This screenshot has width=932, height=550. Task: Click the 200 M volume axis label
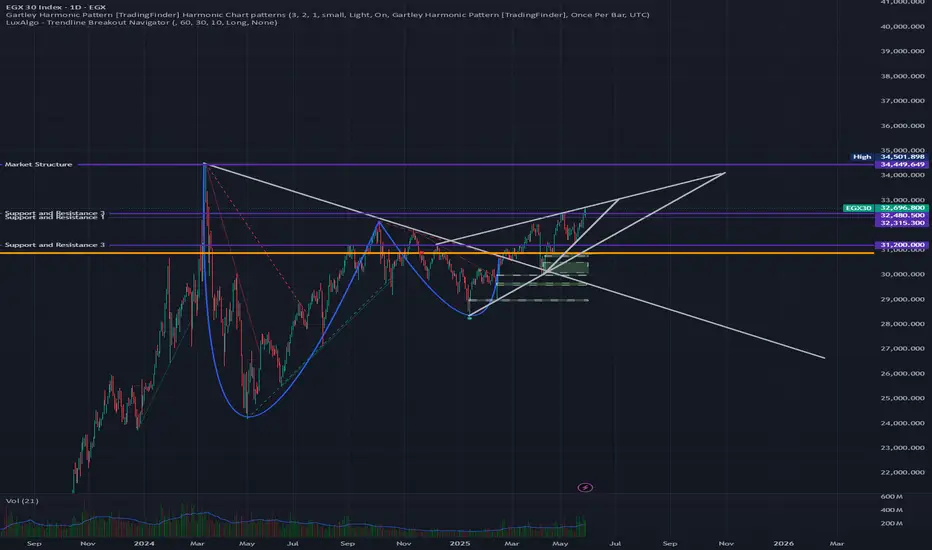point(891,523)
